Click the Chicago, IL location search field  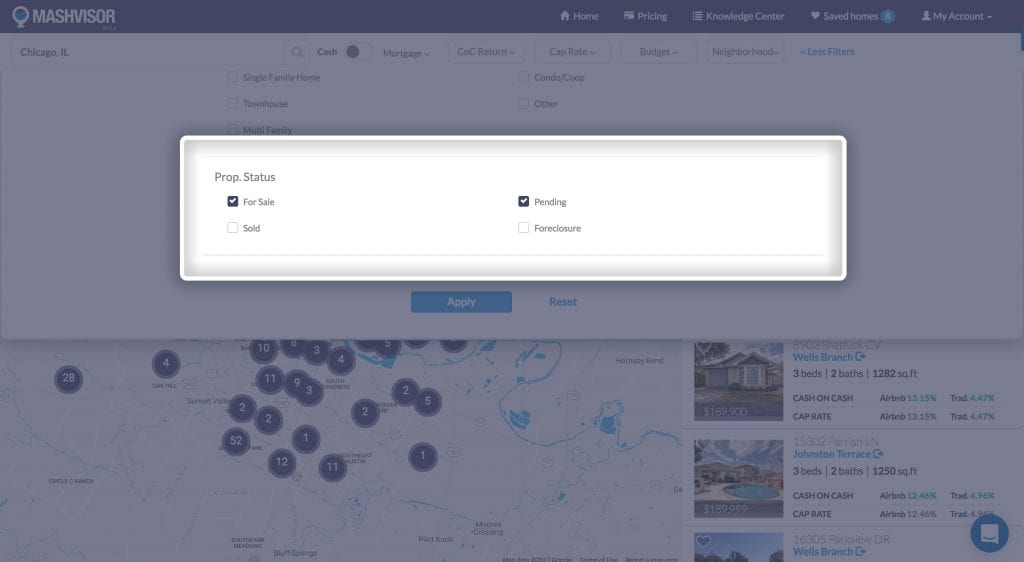(x=147, y=52)
